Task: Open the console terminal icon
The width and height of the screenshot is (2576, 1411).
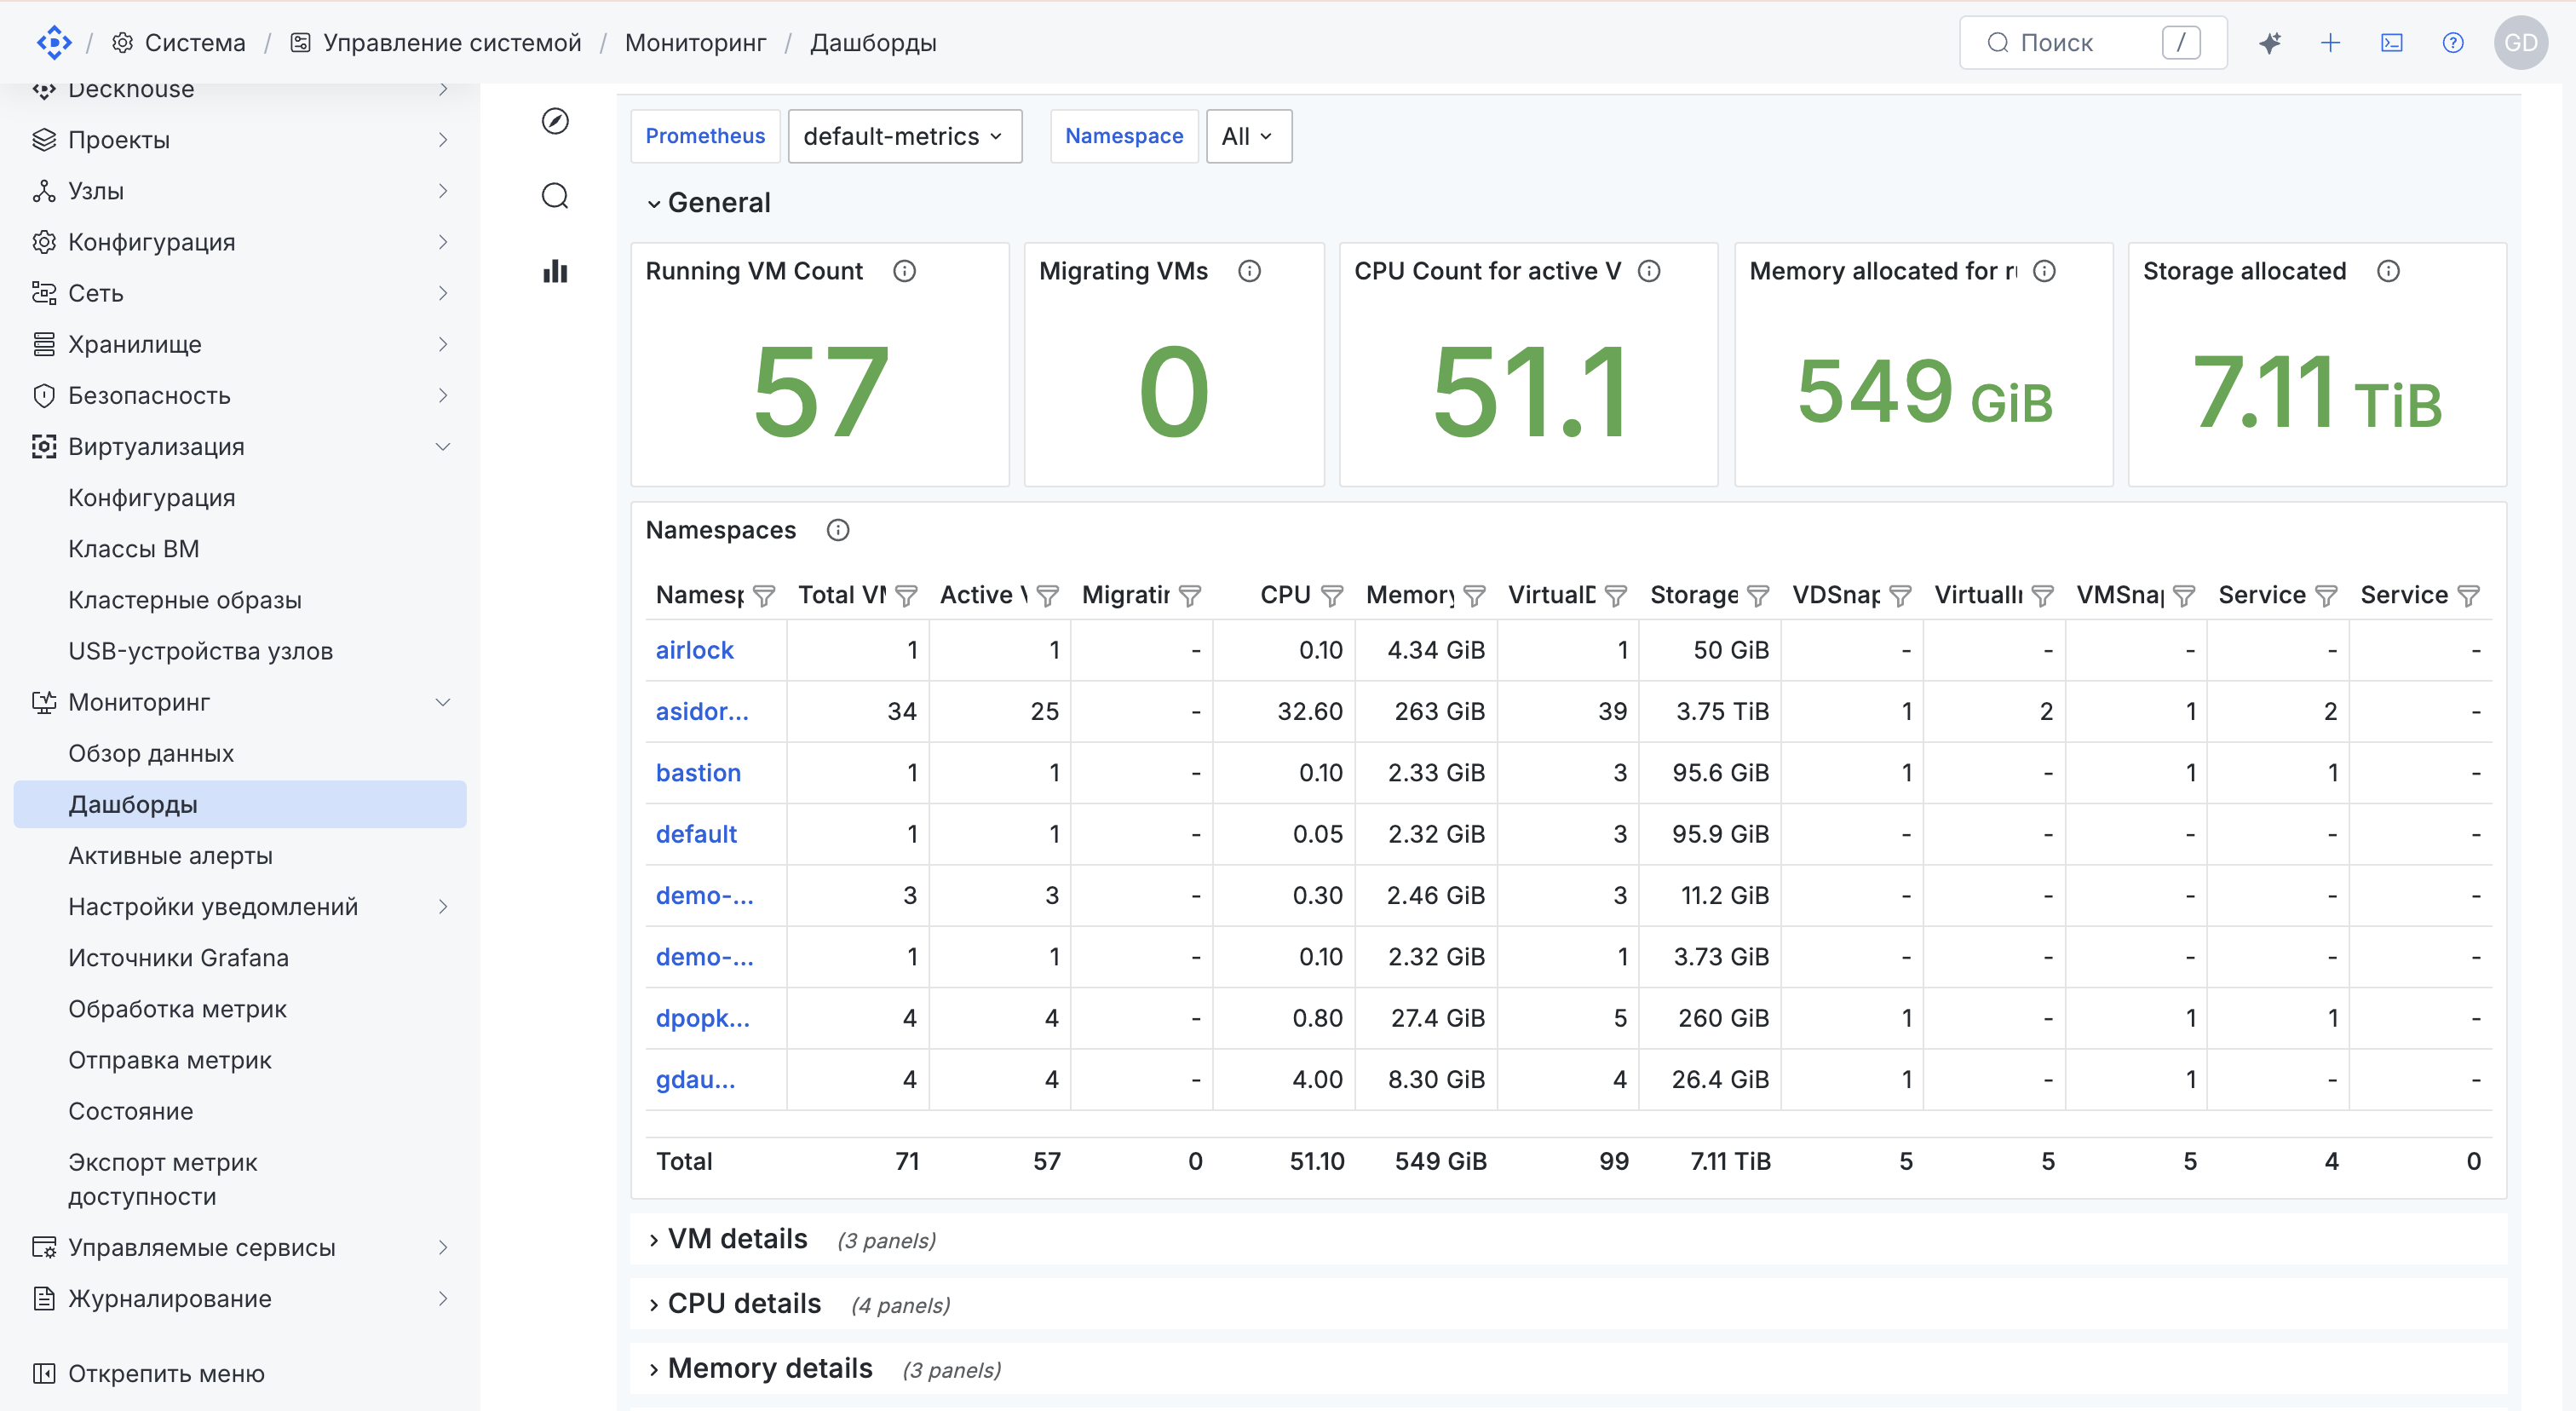Action: pos(2392,43)
